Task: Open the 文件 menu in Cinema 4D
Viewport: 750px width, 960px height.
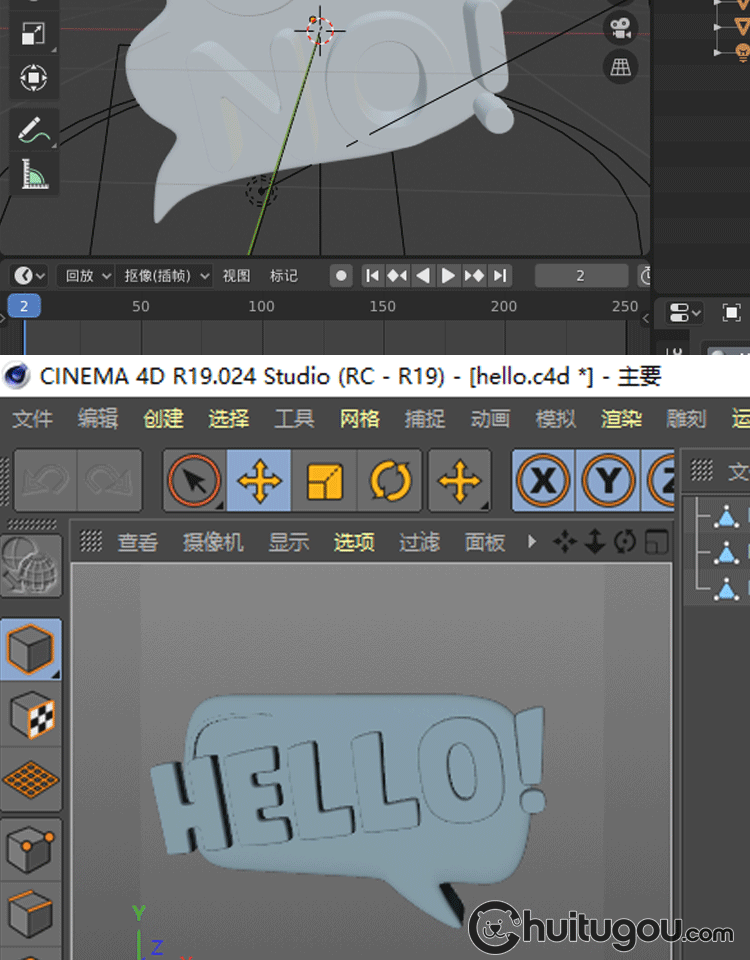Action: (x=32, y=419)
